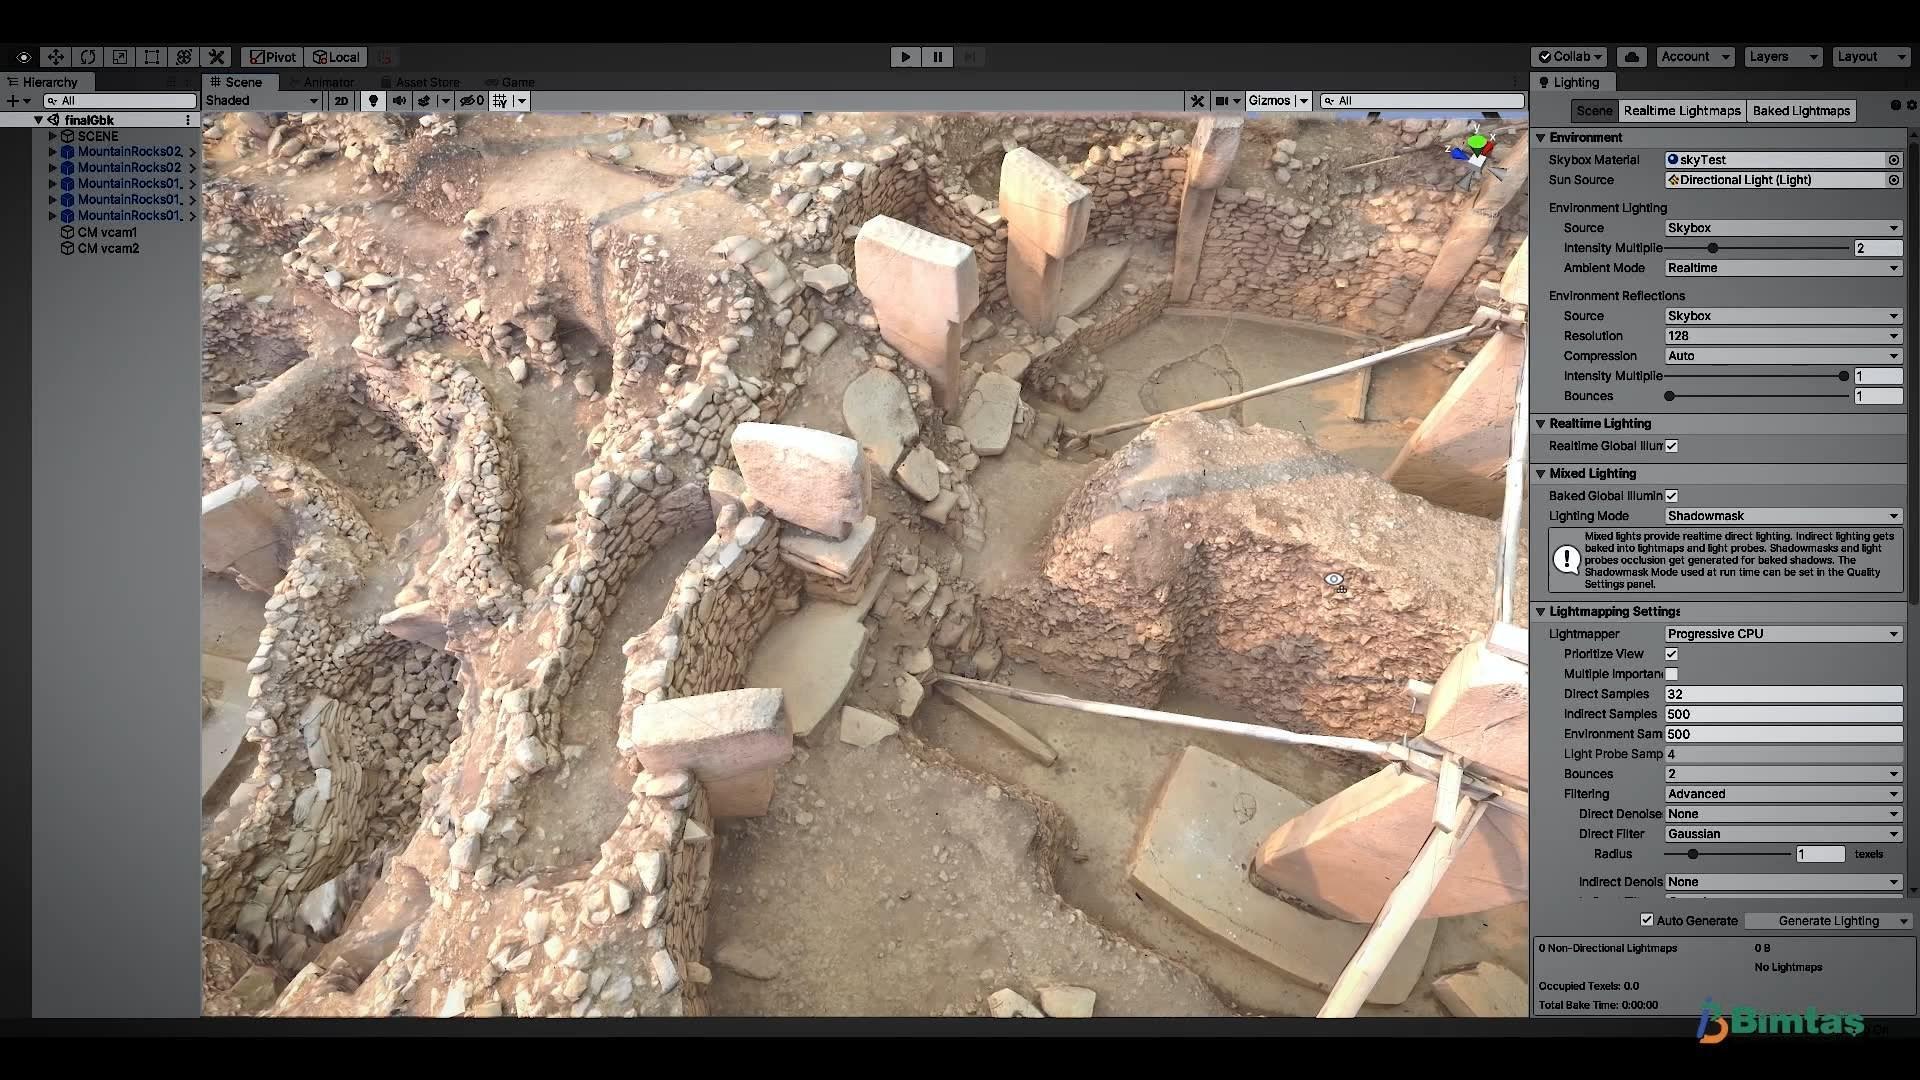Focus the Scene view search field
This screenshot has height=1080, width=1920.
click(1422, 101)
